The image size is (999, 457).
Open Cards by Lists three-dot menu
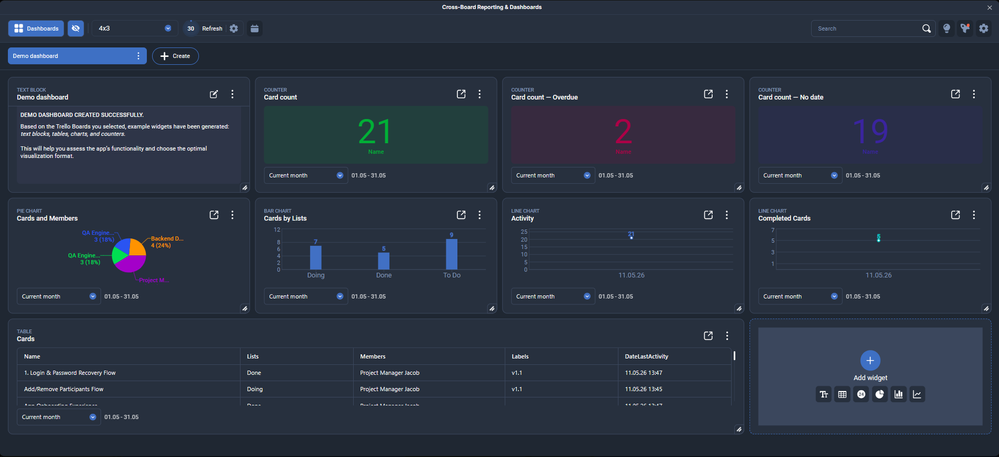pyautogui.click(x=480, y=215)
